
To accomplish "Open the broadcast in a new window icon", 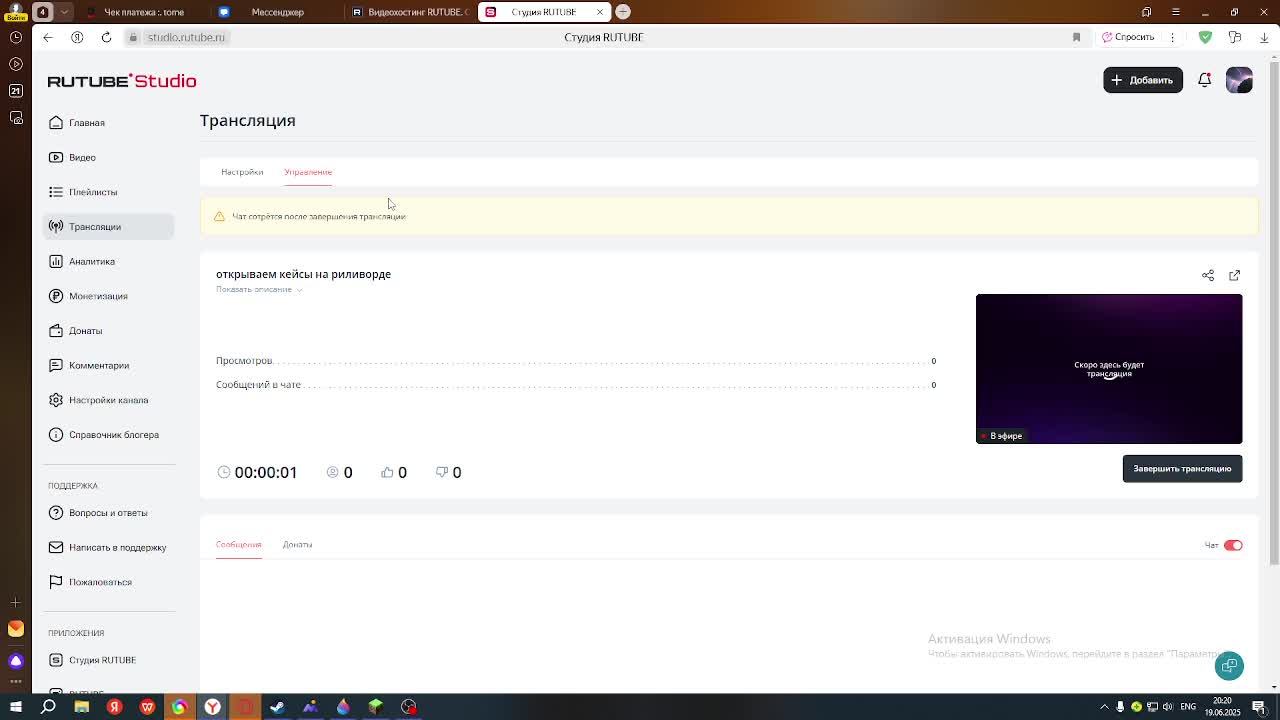I will point(1234,275).
